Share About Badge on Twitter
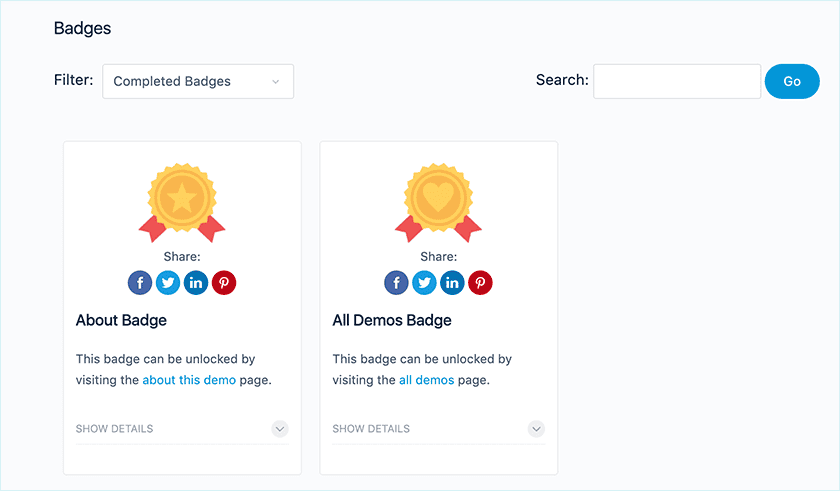Screen dimensions: 840x491 coord(168,283)
